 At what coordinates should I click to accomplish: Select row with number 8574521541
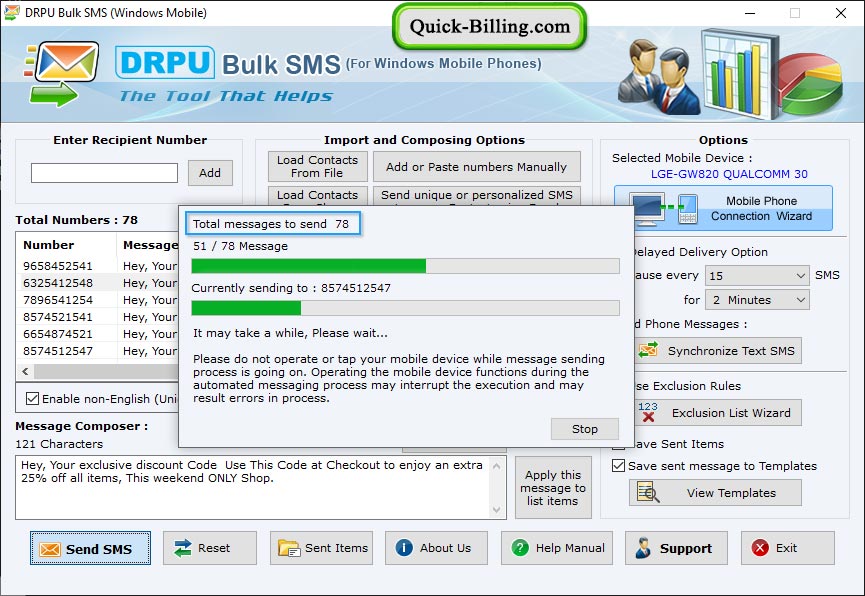98,317
